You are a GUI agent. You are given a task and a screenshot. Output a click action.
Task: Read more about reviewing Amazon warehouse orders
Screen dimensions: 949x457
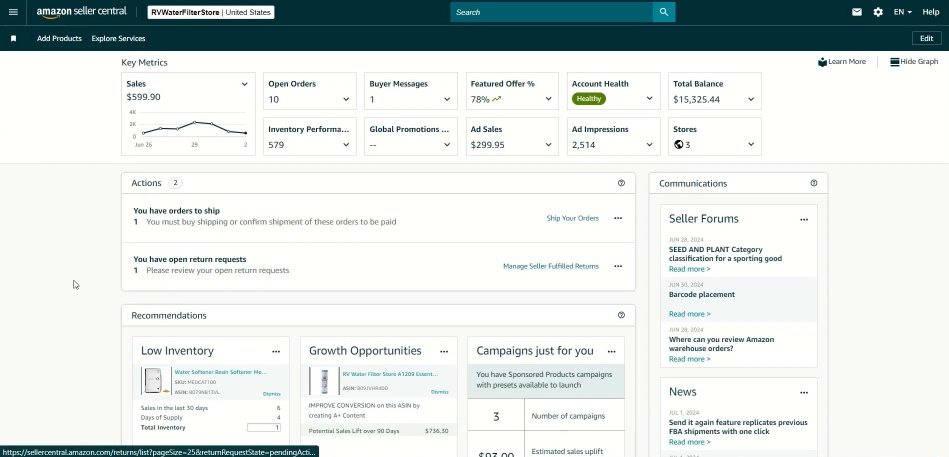[689, 359]
